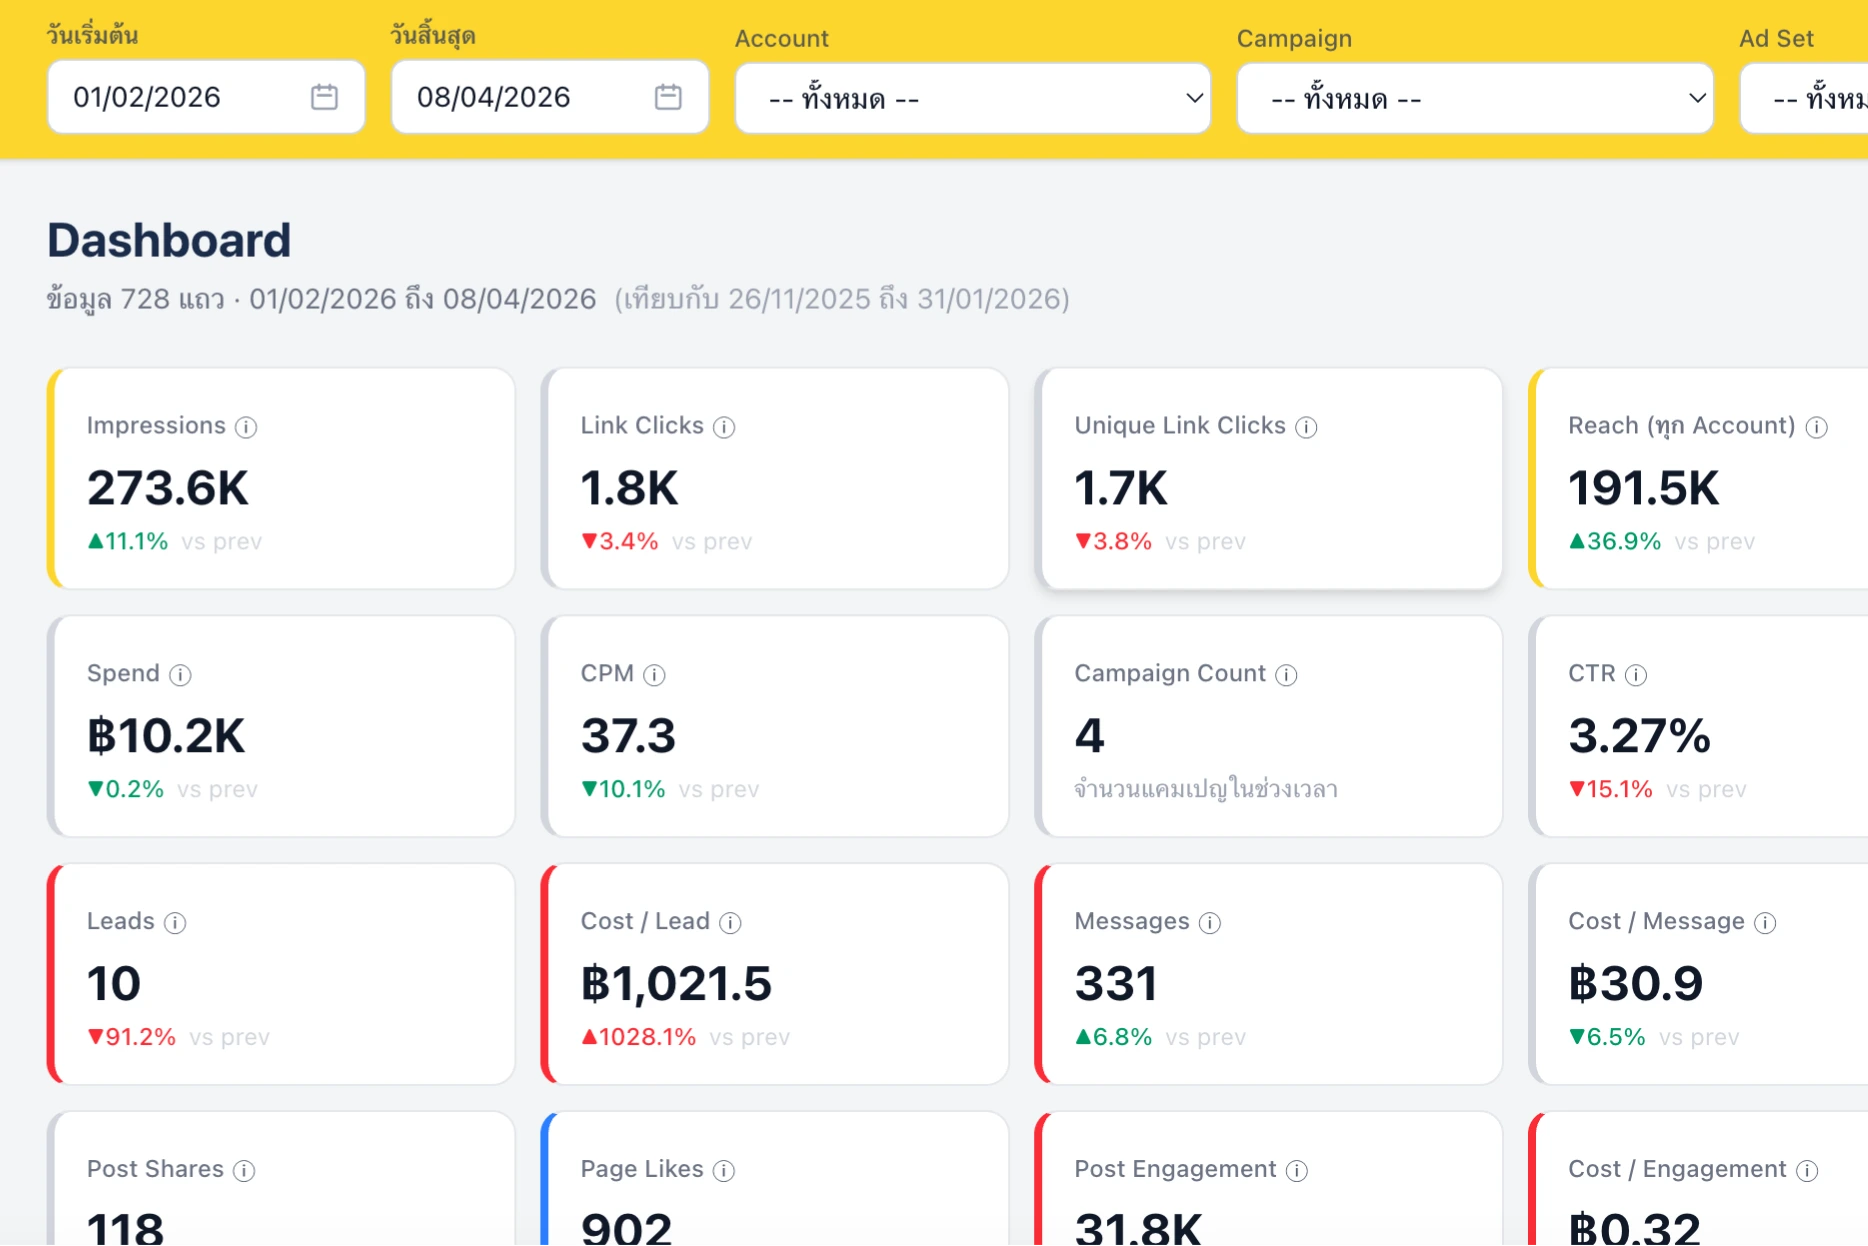Image resolution: width=1868 pixels, height=1246 pixels.
Task: Show info tooltip for Post Shares
Action: pos(244,1171)
